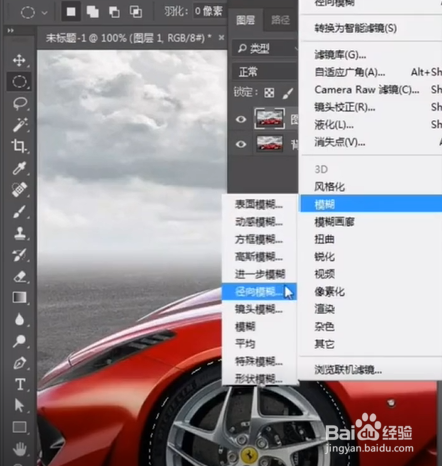Select the Clone Stamp tool
The width and height of the screenshot is (442, 466).
point(20,233)
